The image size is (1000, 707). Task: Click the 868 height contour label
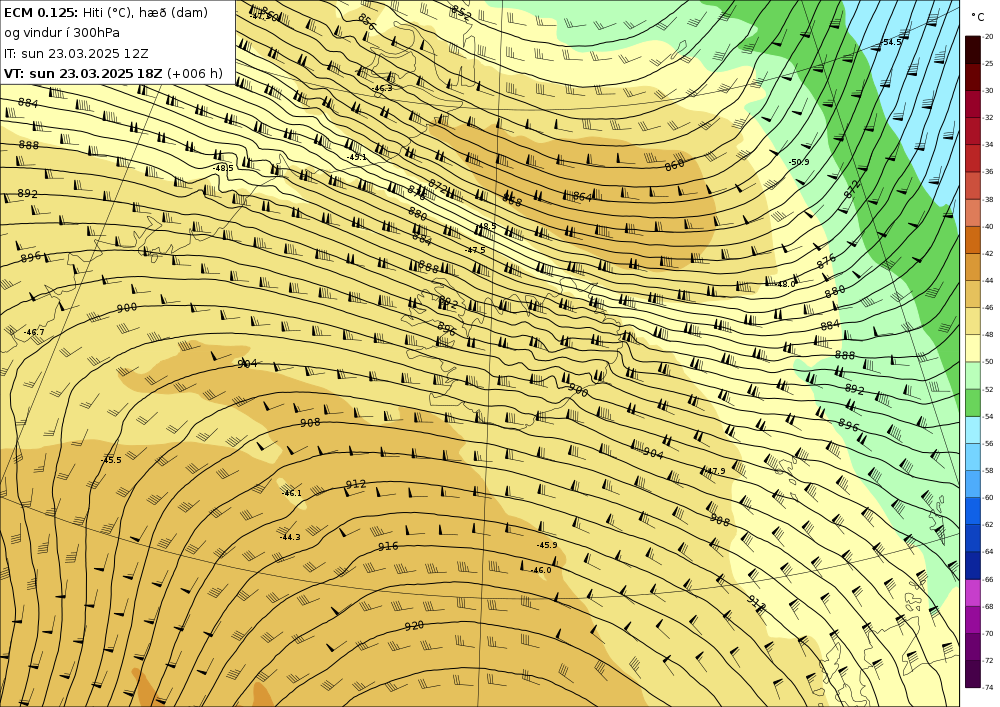pyautogui.click(x=512, y=200)
